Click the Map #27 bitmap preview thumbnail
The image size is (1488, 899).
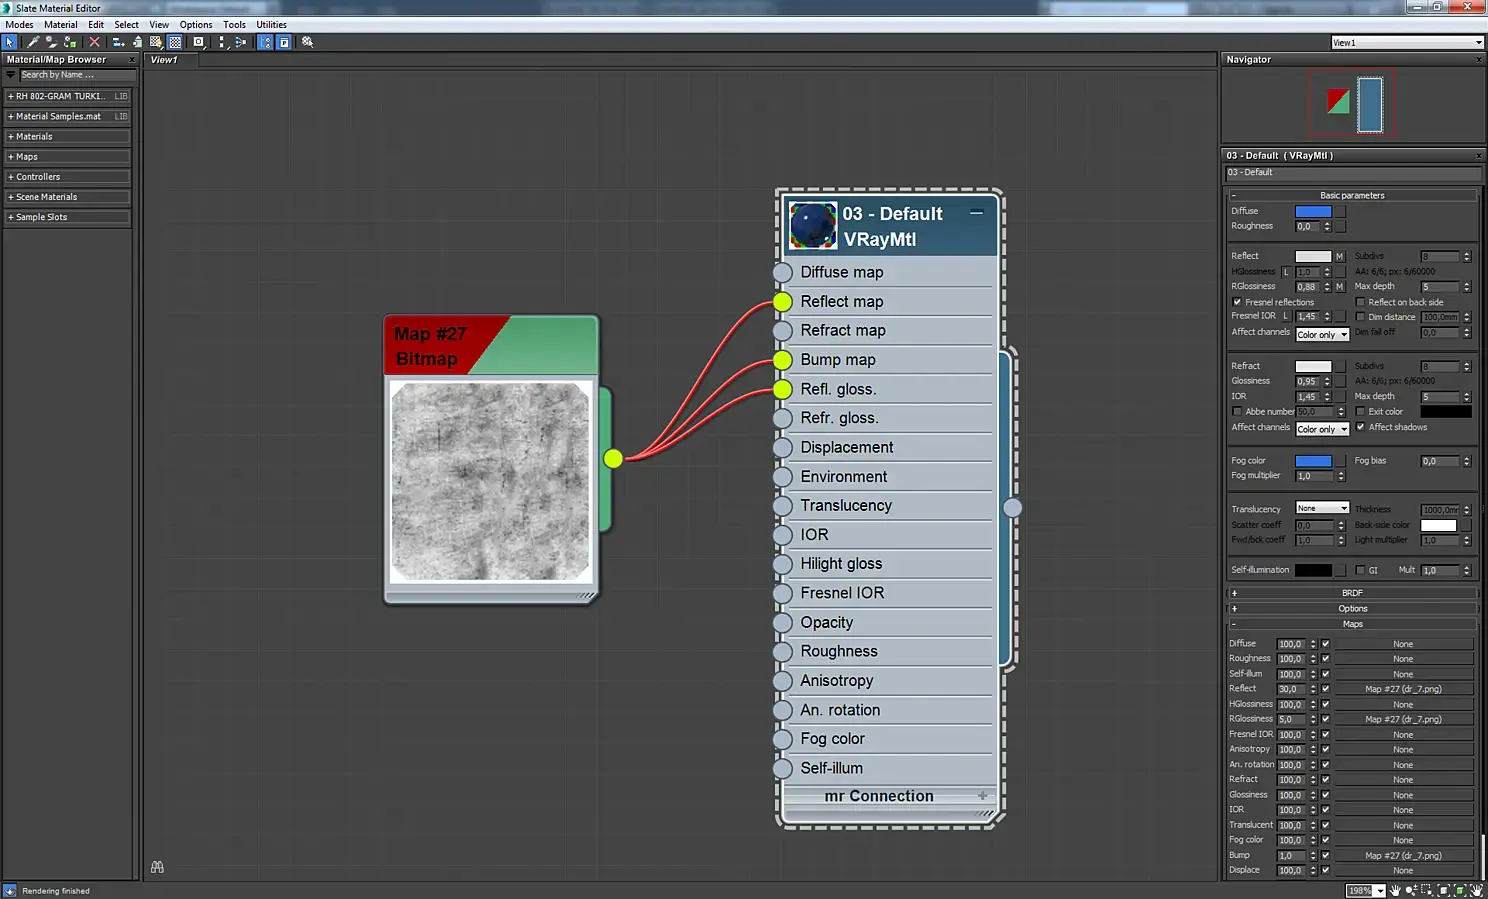click(x=490, y=481)
